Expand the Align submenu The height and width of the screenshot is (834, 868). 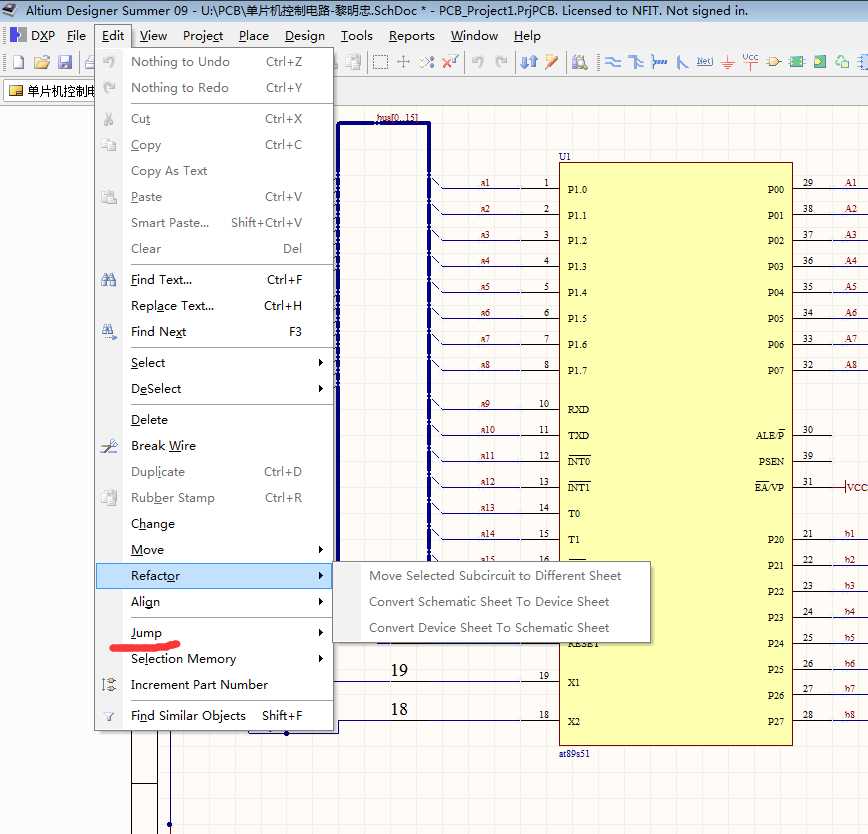tap(215, 602)
